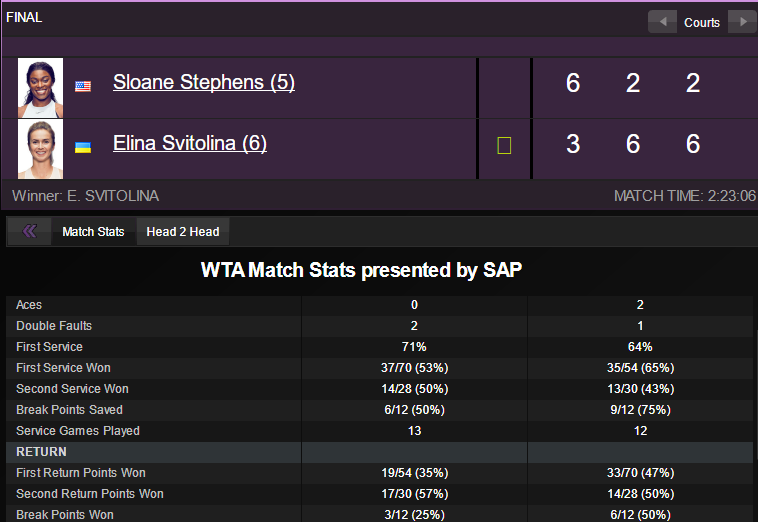Click the USA flag icon
This screenshot has height=522, width=758.
[83, 86]
